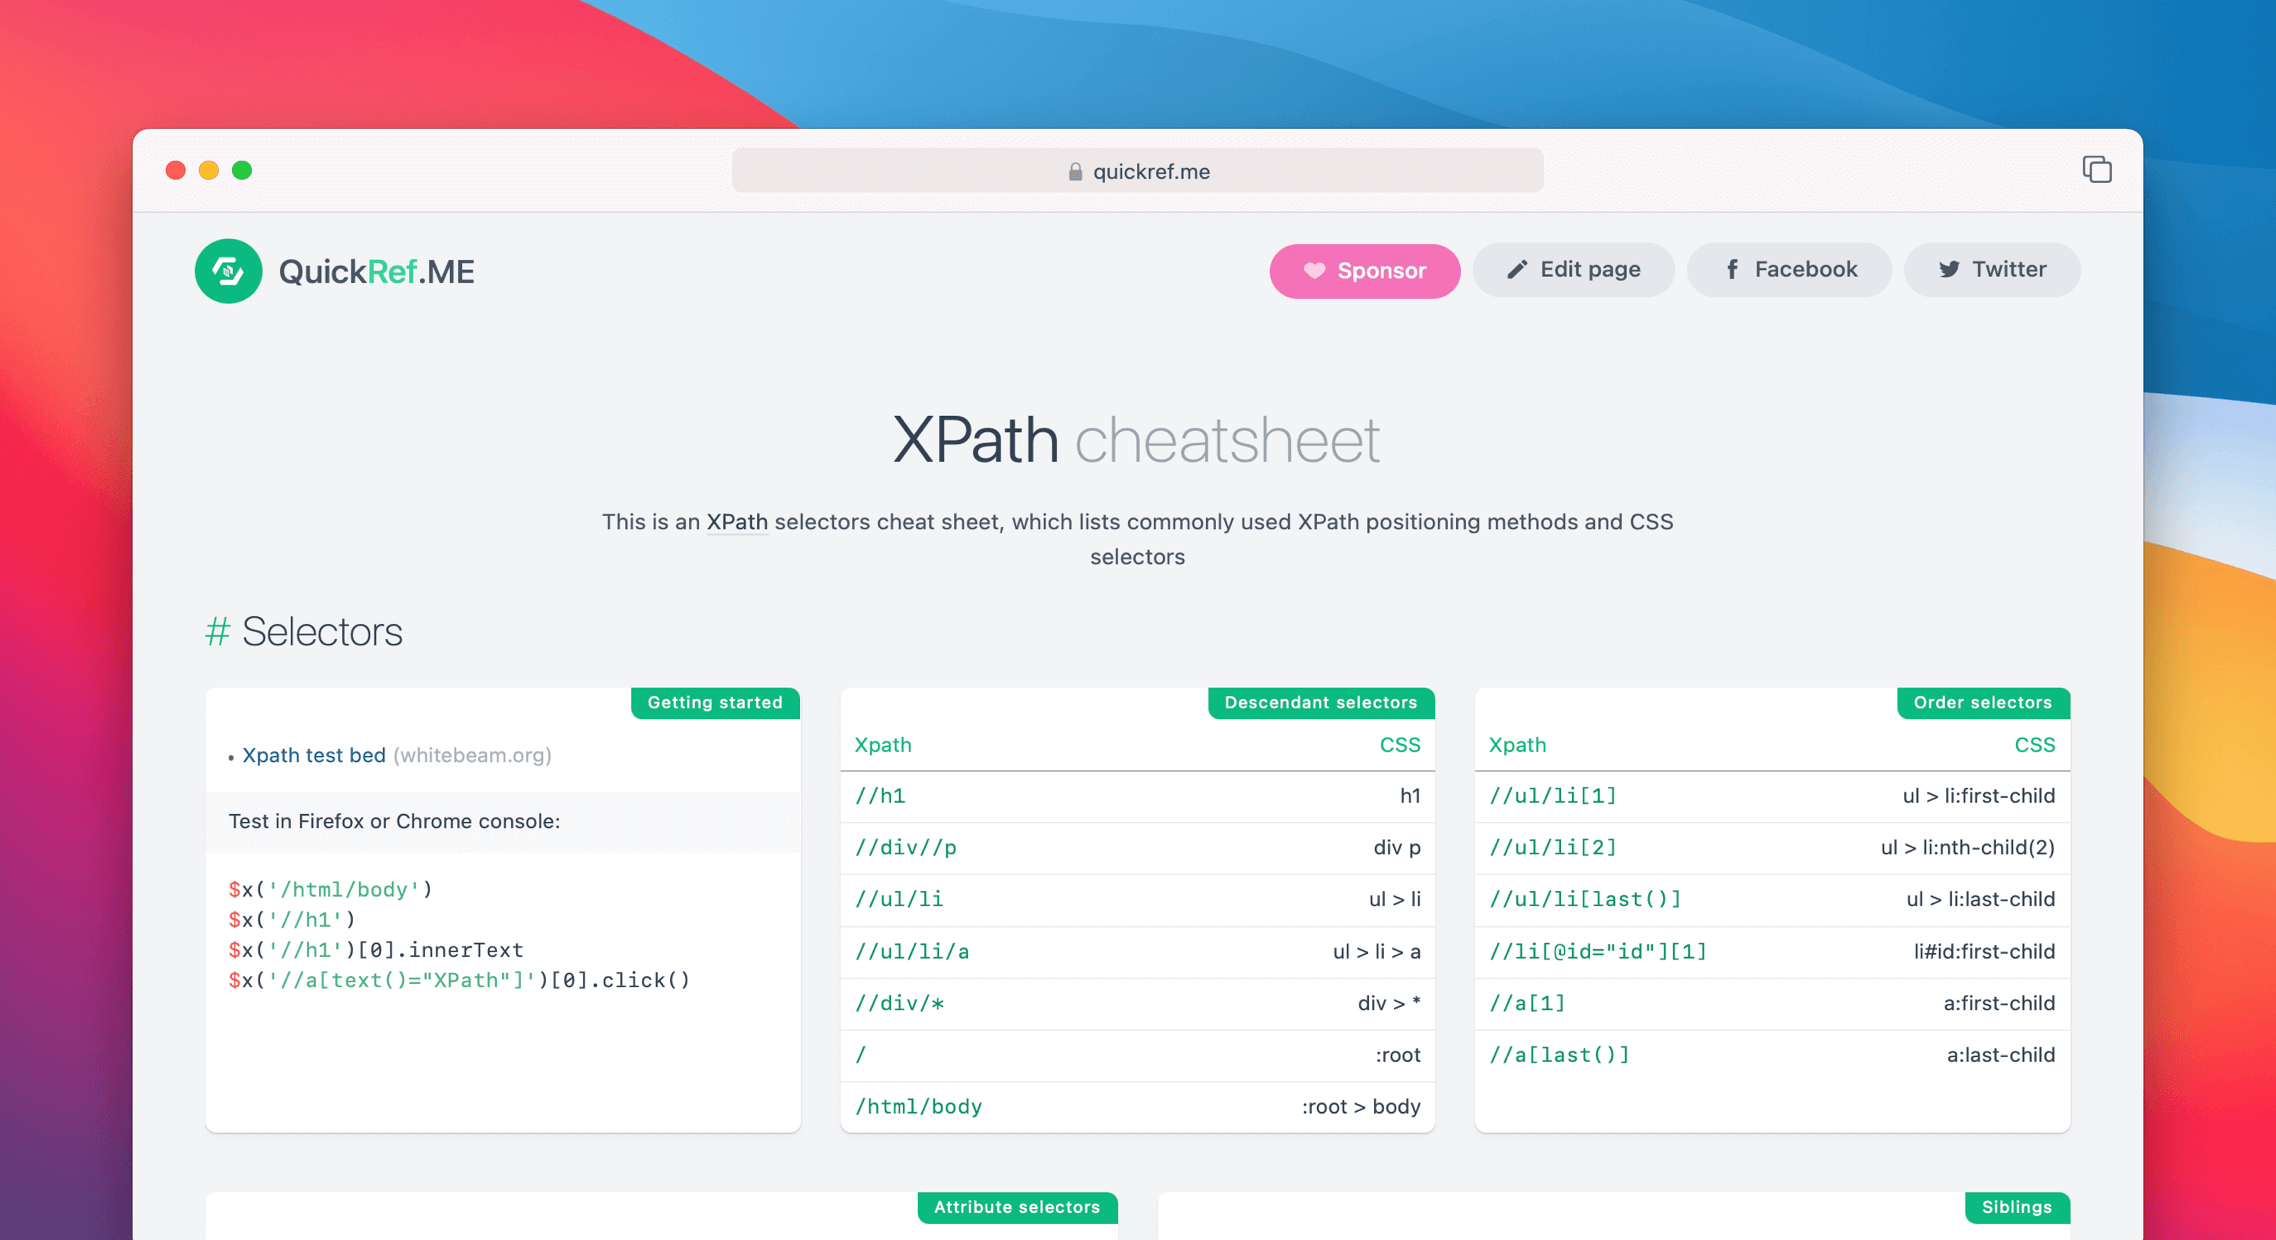
Task: Click the Descendant selectors badge
Action: click(1321, 703)
